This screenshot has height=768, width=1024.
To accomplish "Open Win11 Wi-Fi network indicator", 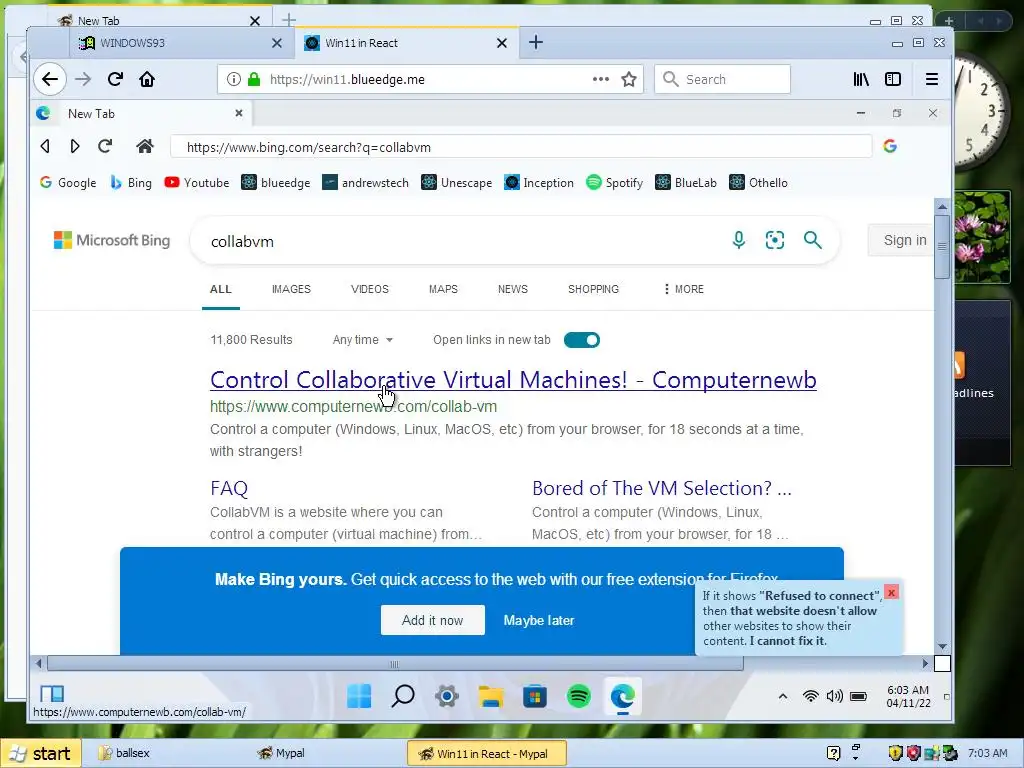I will pyautogui.click(x=810, y=697).
